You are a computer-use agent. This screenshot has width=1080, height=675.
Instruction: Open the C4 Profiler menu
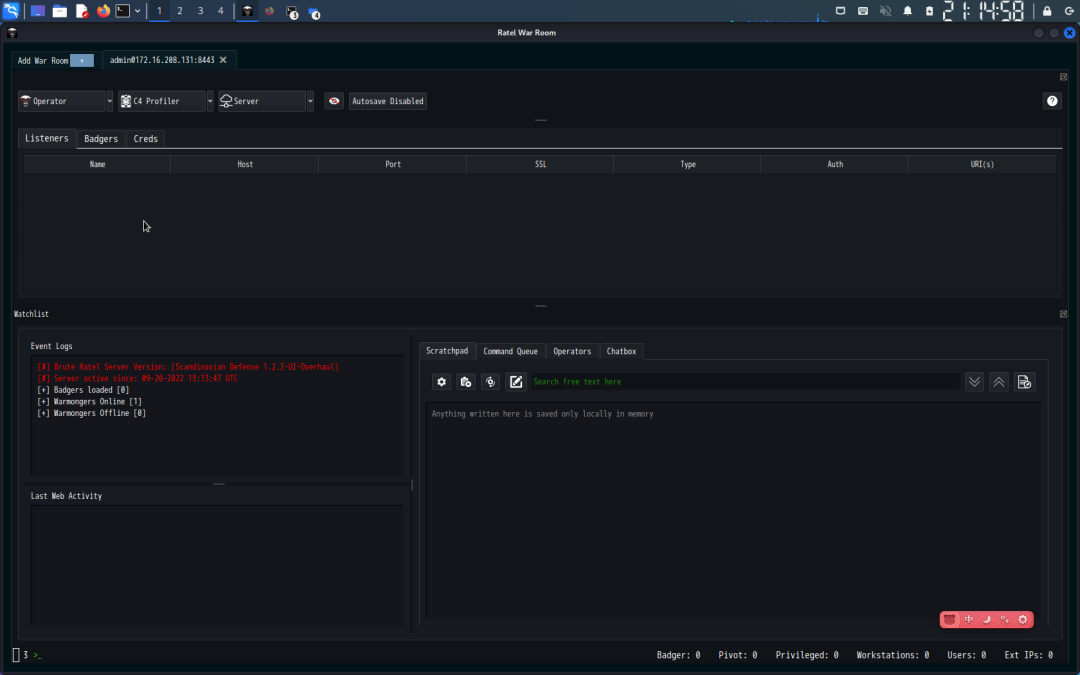(x=162, y=101)
